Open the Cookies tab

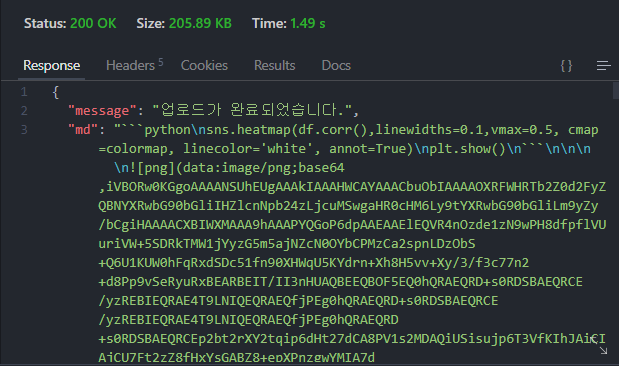pyautogui.click(x=204, y=66)
